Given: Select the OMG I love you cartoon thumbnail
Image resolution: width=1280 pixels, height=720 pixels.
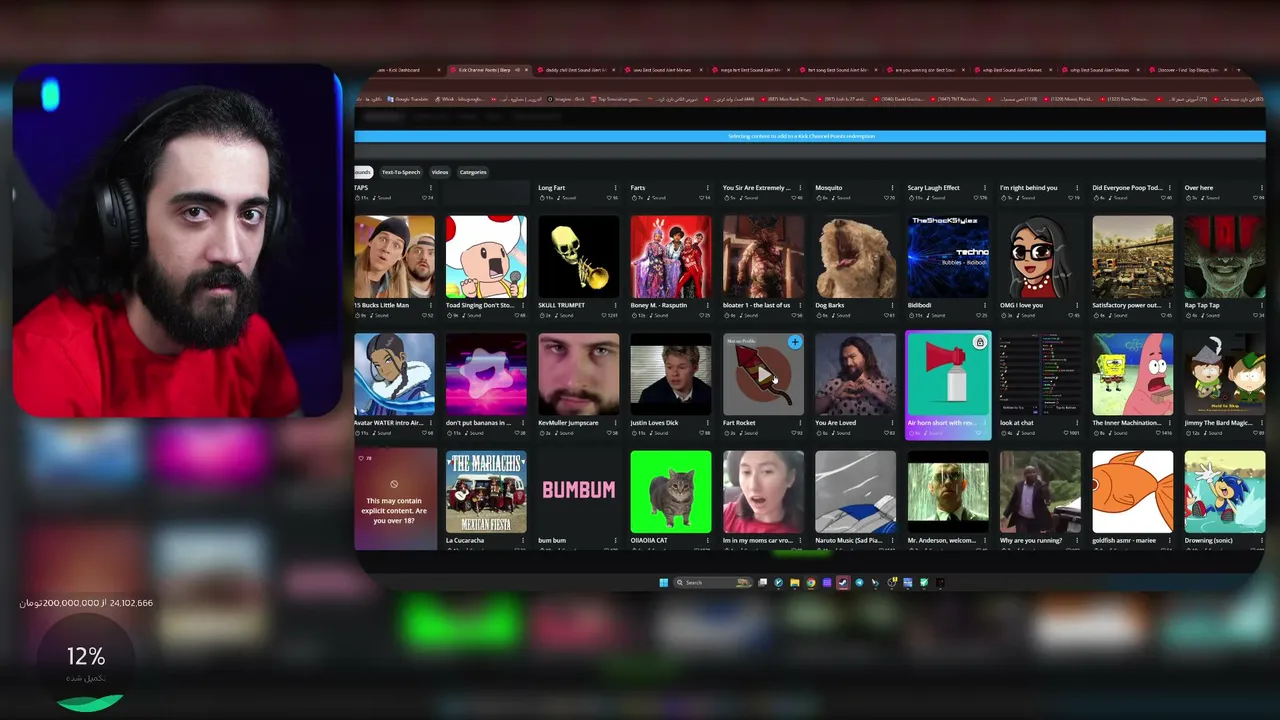Looking at the screenshot, I should tap(1040, 257).
